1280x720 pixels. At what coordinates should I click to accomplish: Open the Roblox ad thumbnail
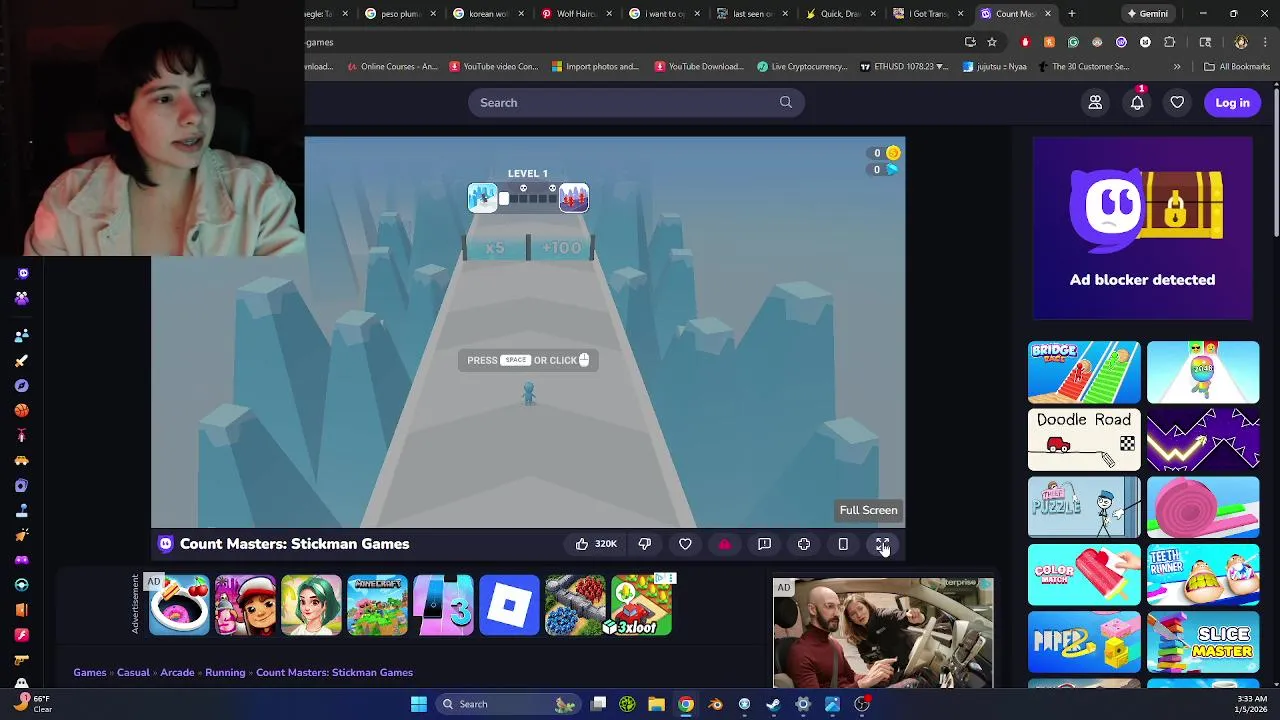509,605
